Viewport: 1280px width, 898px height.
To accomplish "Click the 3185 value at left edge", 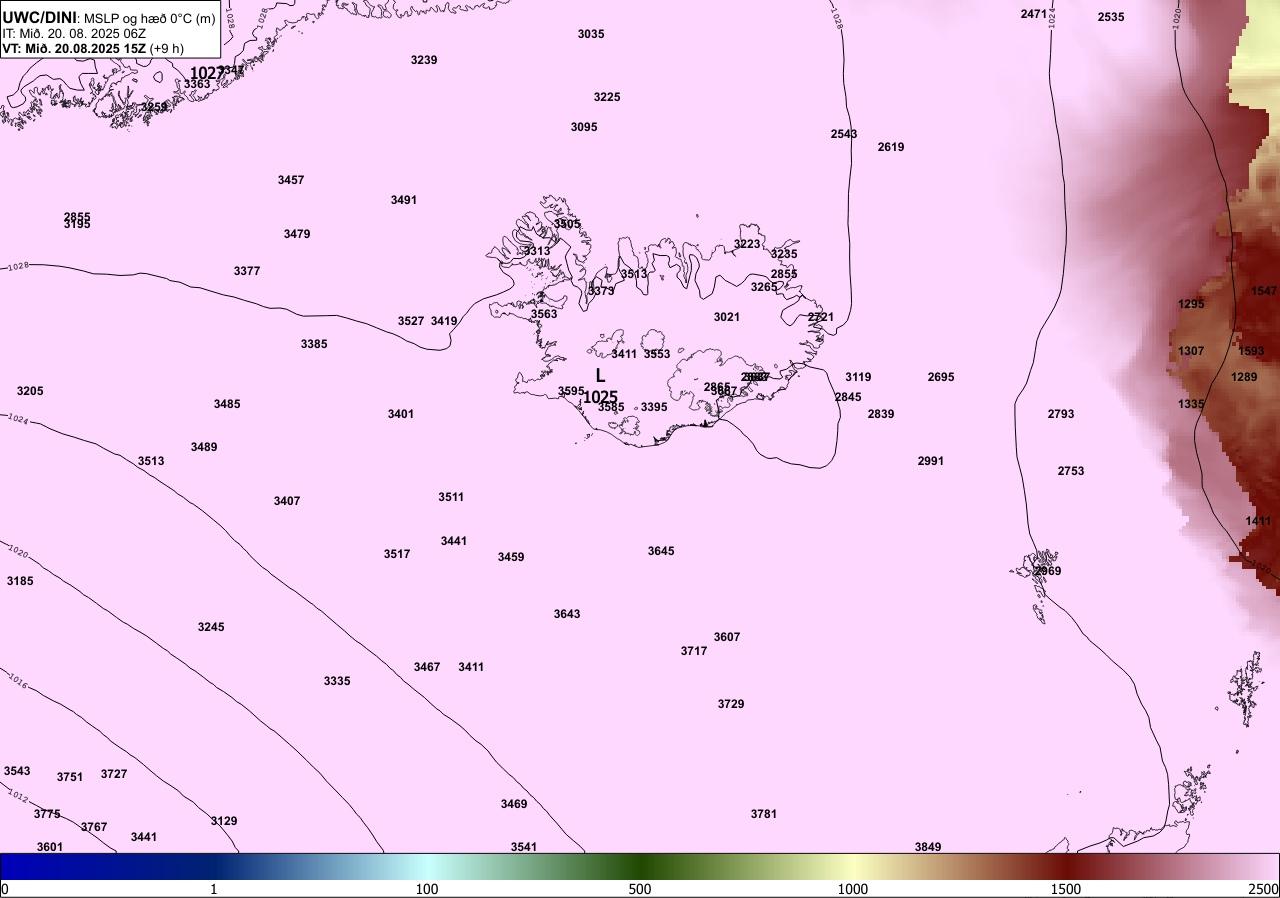I will click(x=20, y=581).
